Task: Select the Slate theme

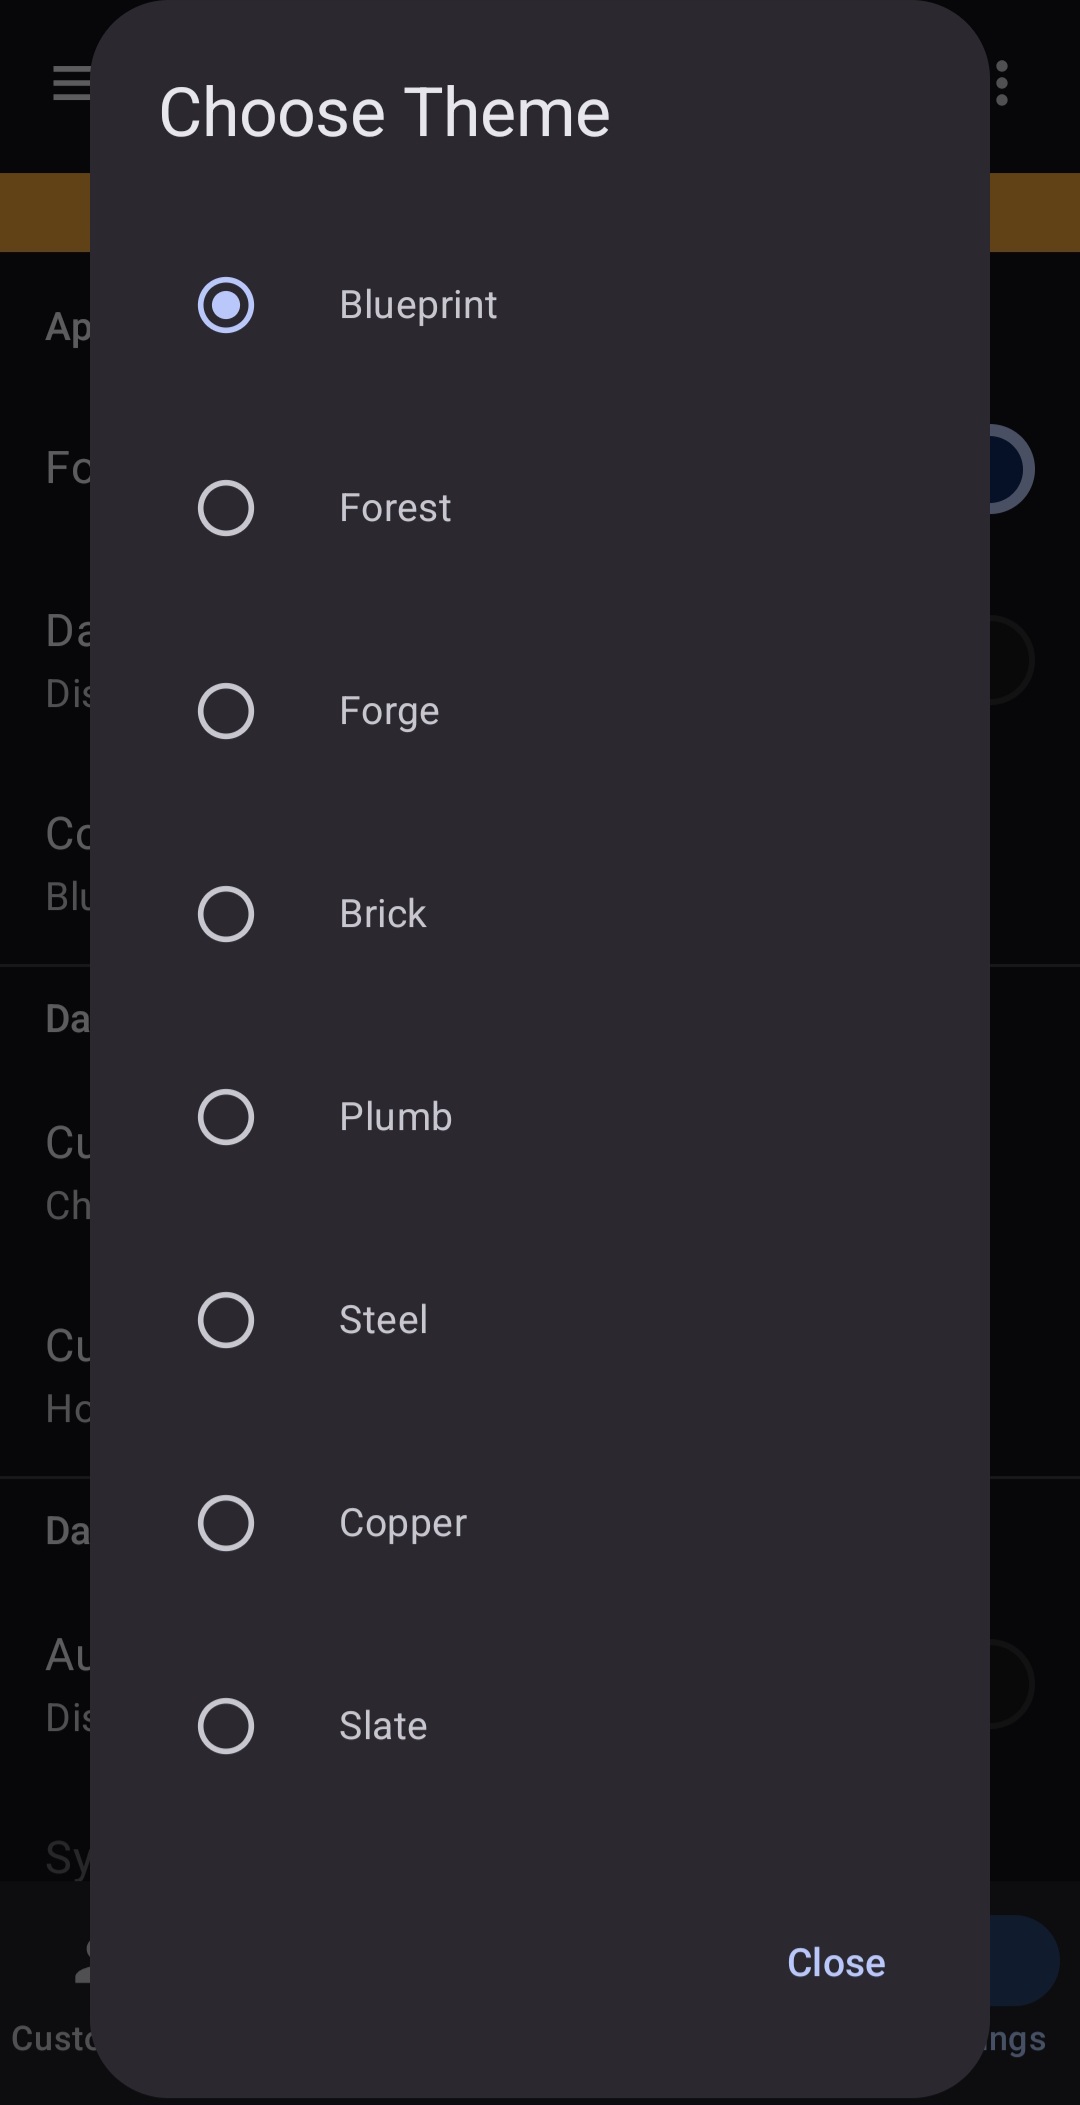Action: (x=226, y=1726)
